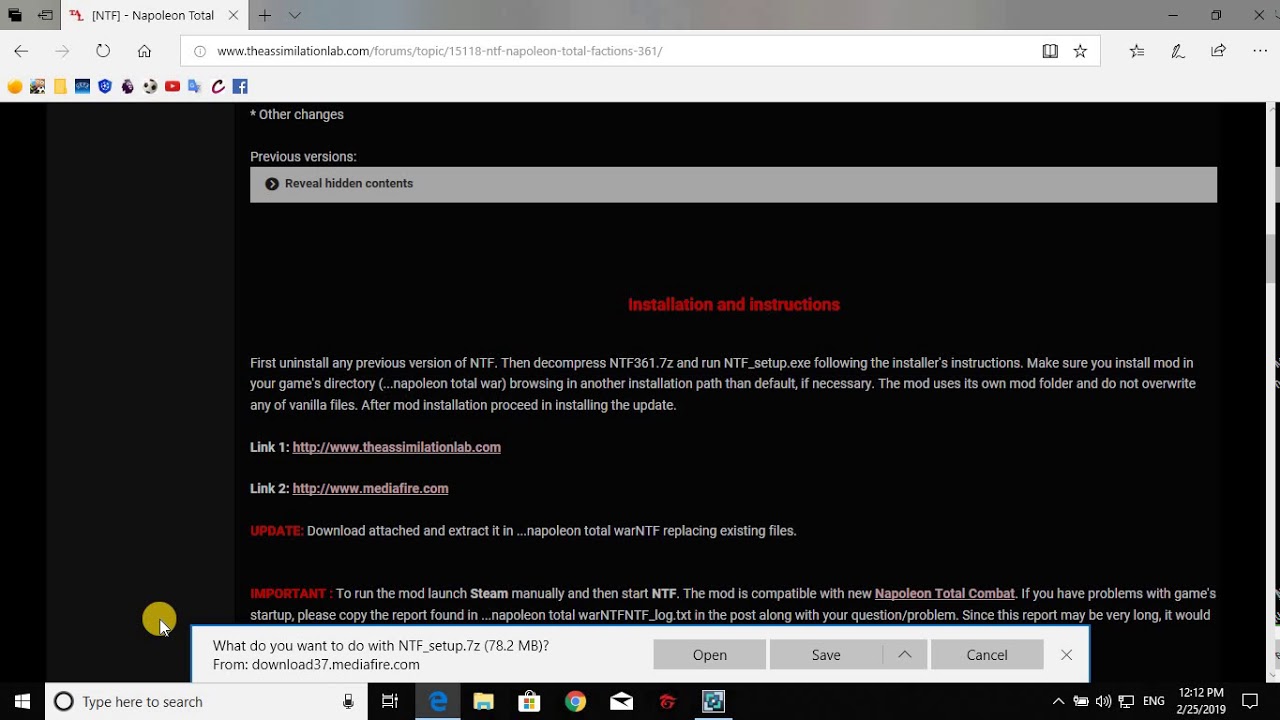Image resolution: width=1280 pixels, height=720 pixels.
Task: Click the Type here to search box
Action: click(x=207, y=702)
